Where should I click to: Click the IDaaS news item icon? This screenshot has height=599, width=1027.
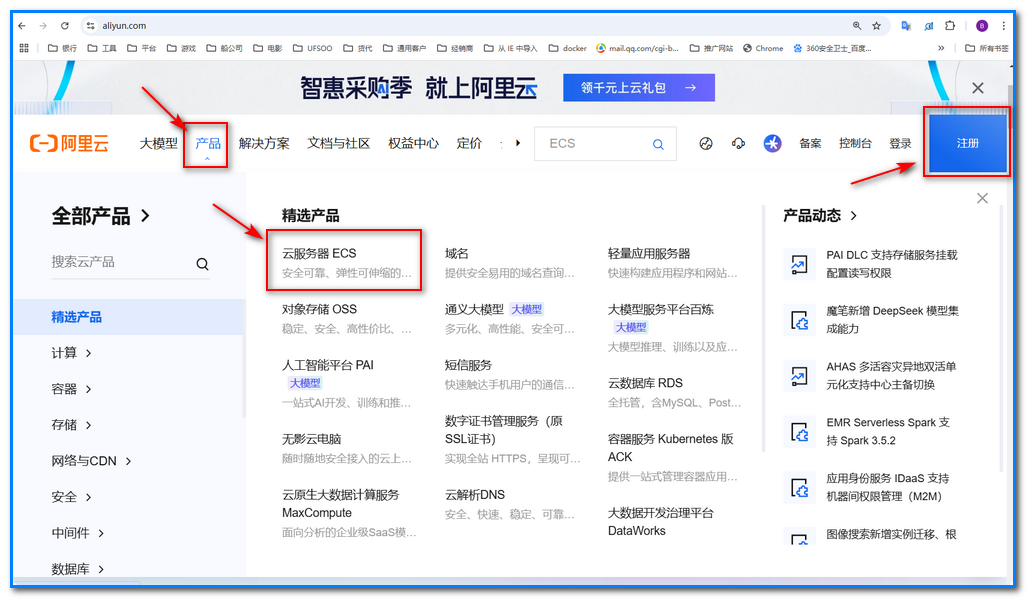[x=799, y=488]
